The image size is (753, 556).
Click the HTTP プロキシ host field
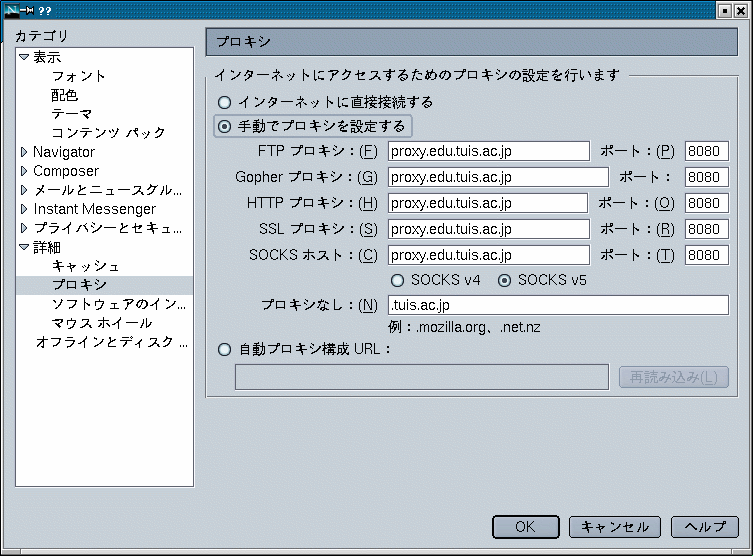pos(488,203)
